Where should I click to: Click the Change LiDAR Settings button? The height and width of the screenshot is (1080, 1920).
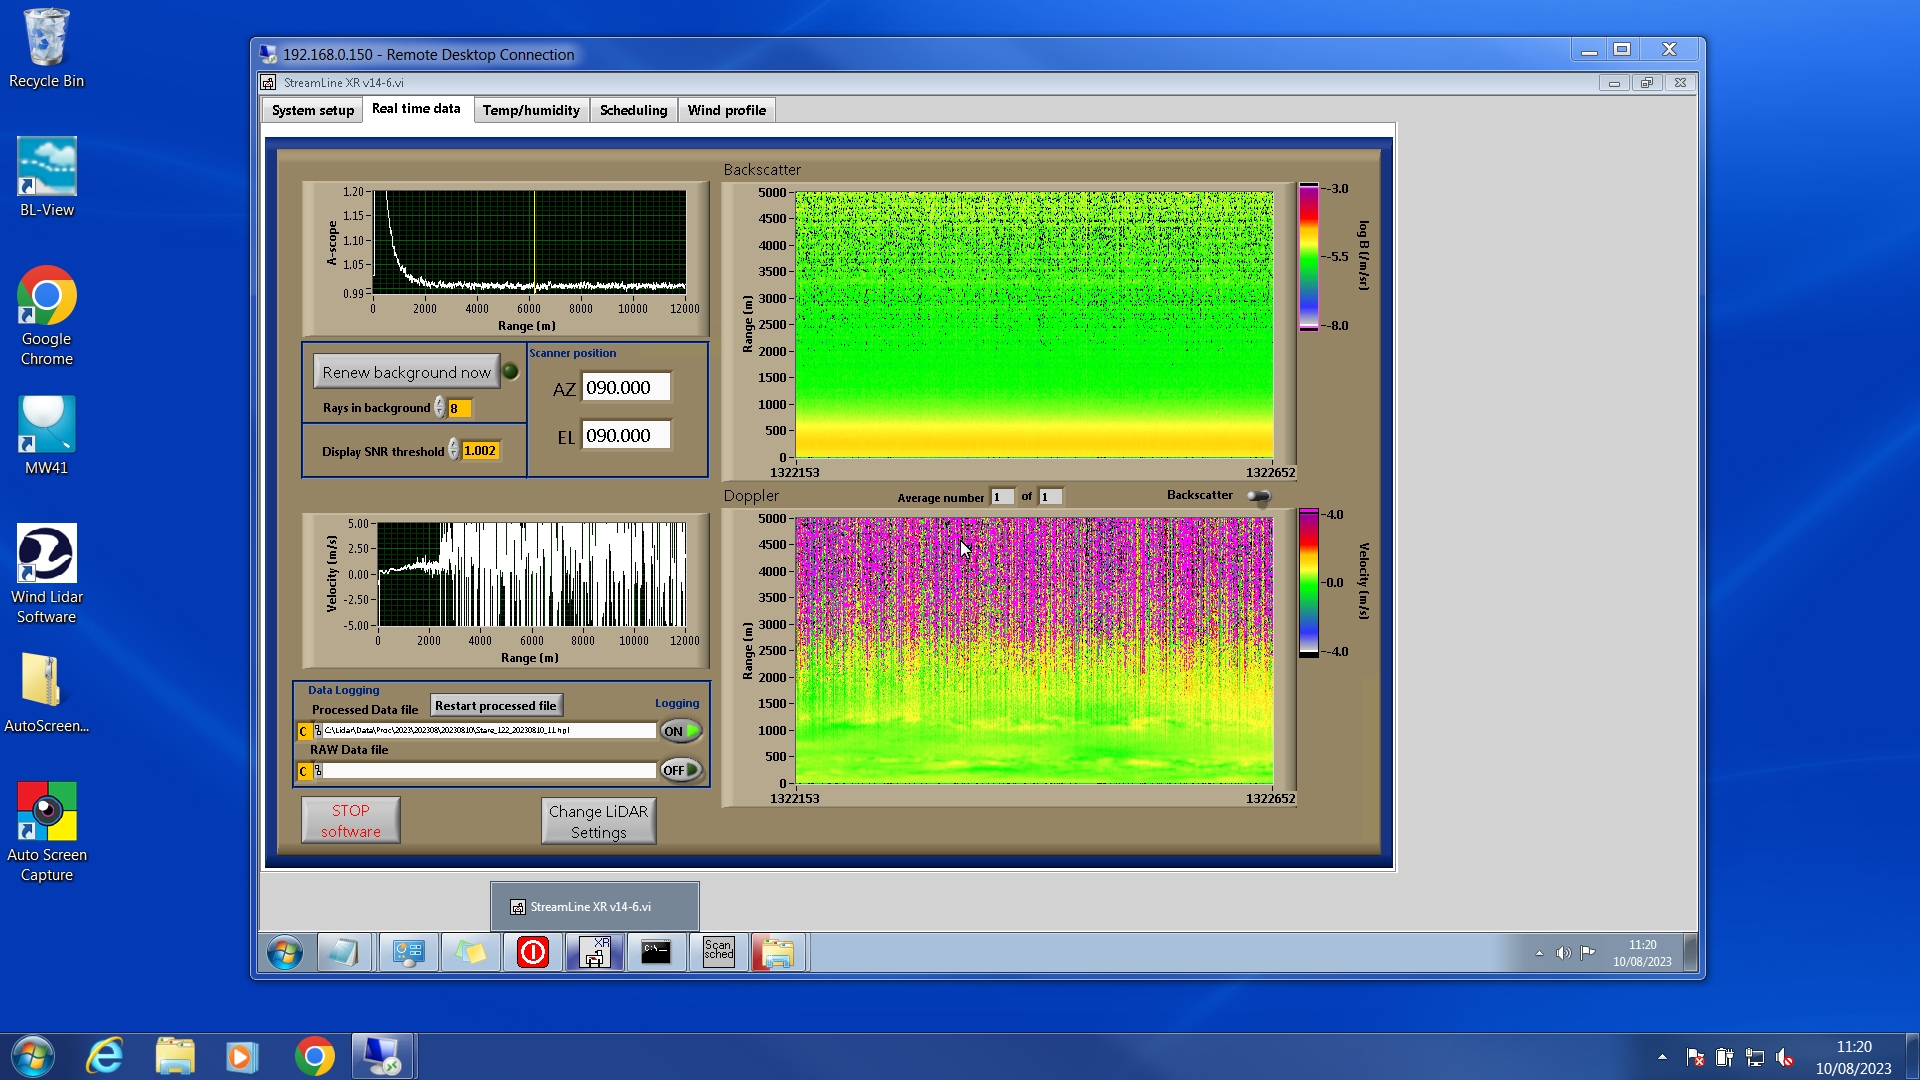pos(598,821)
